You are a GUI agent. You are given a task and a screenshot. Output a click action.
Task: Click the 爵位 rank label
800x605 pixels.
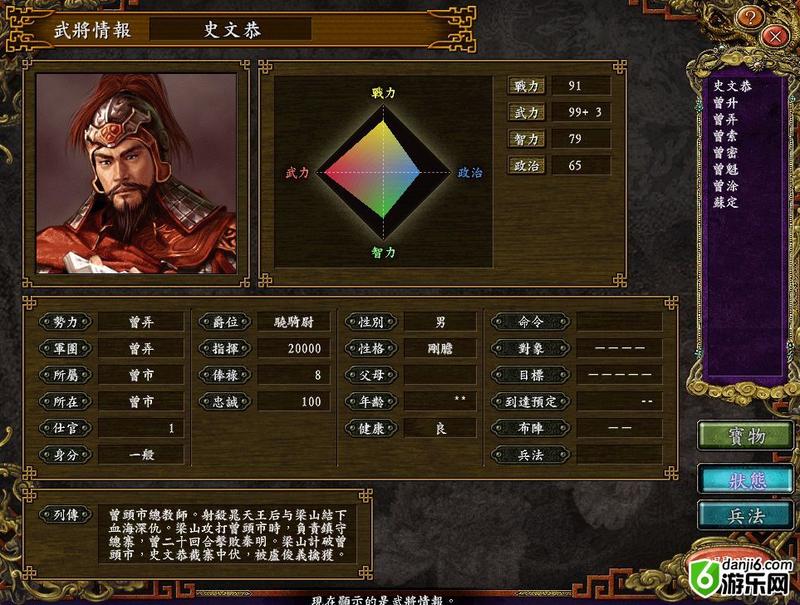click(x=225, y=322)
